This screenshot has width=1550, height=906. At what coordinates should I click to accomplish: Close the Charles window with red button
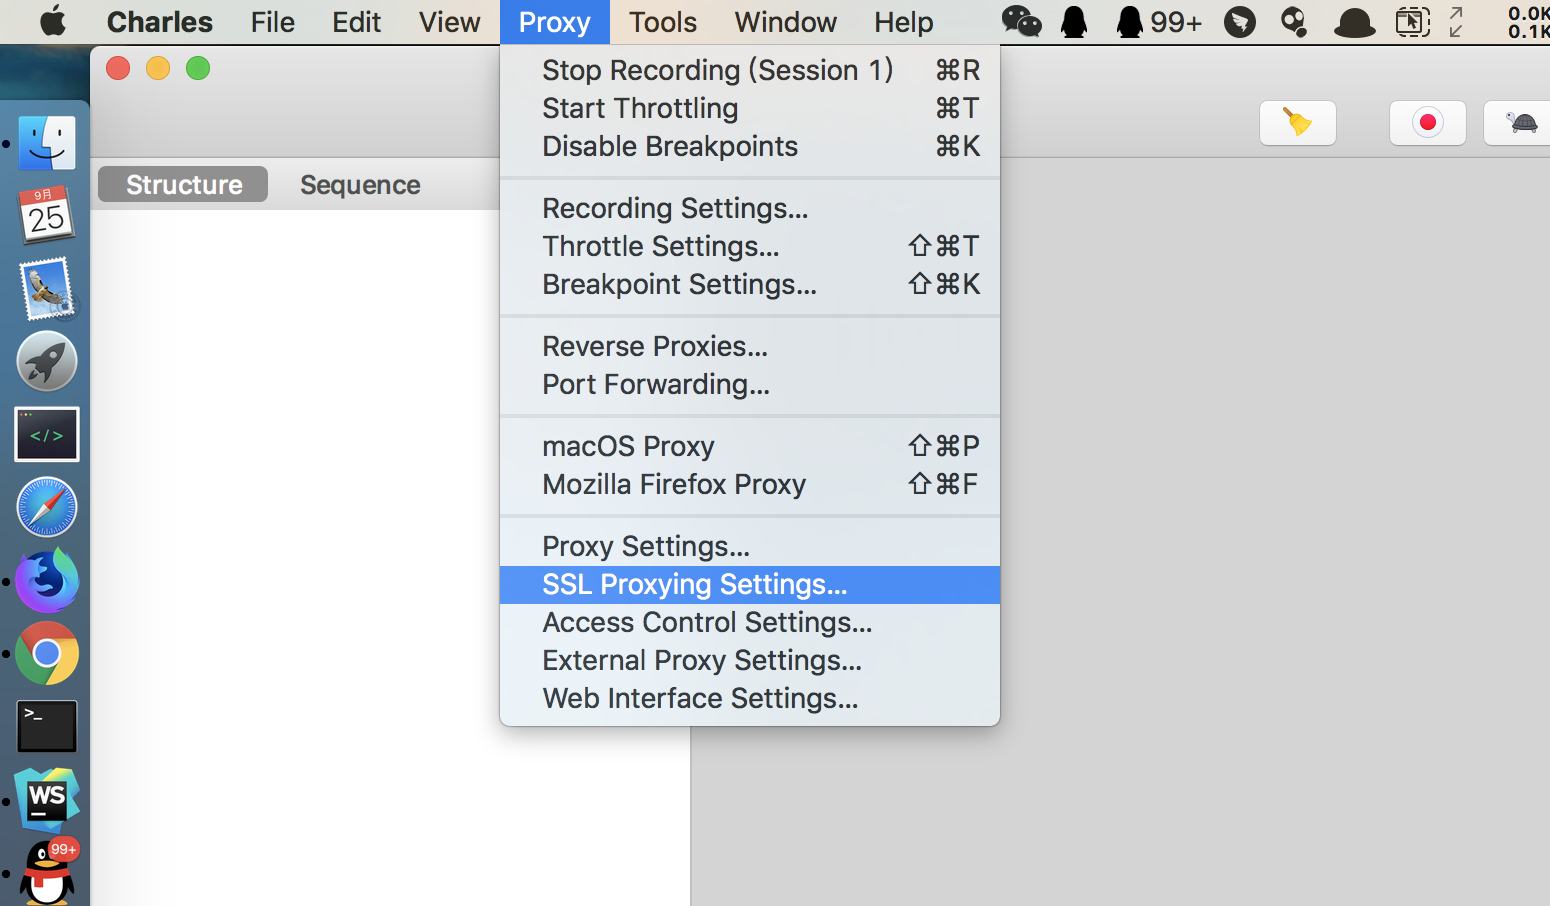coord(118,68)
